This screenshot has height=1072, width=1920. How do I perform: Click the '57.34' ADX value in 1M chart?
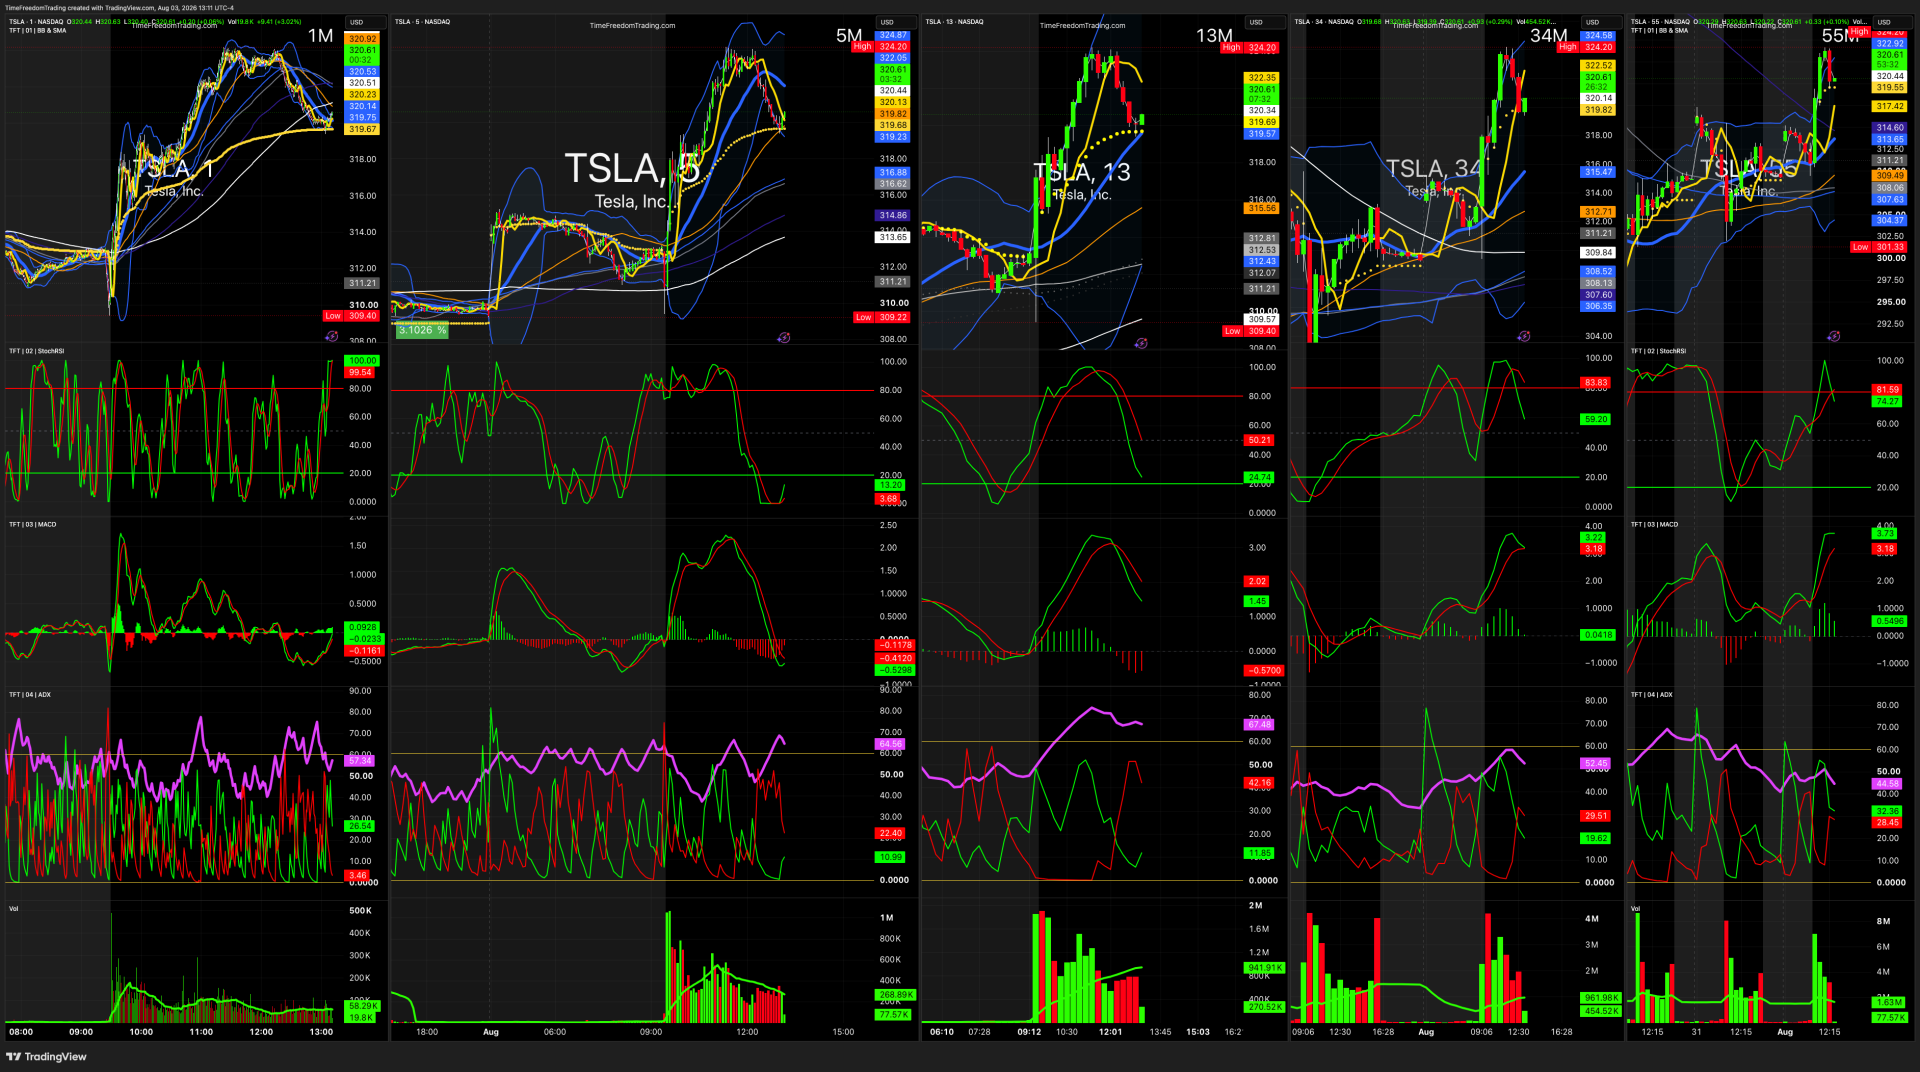tap(361, 761)
